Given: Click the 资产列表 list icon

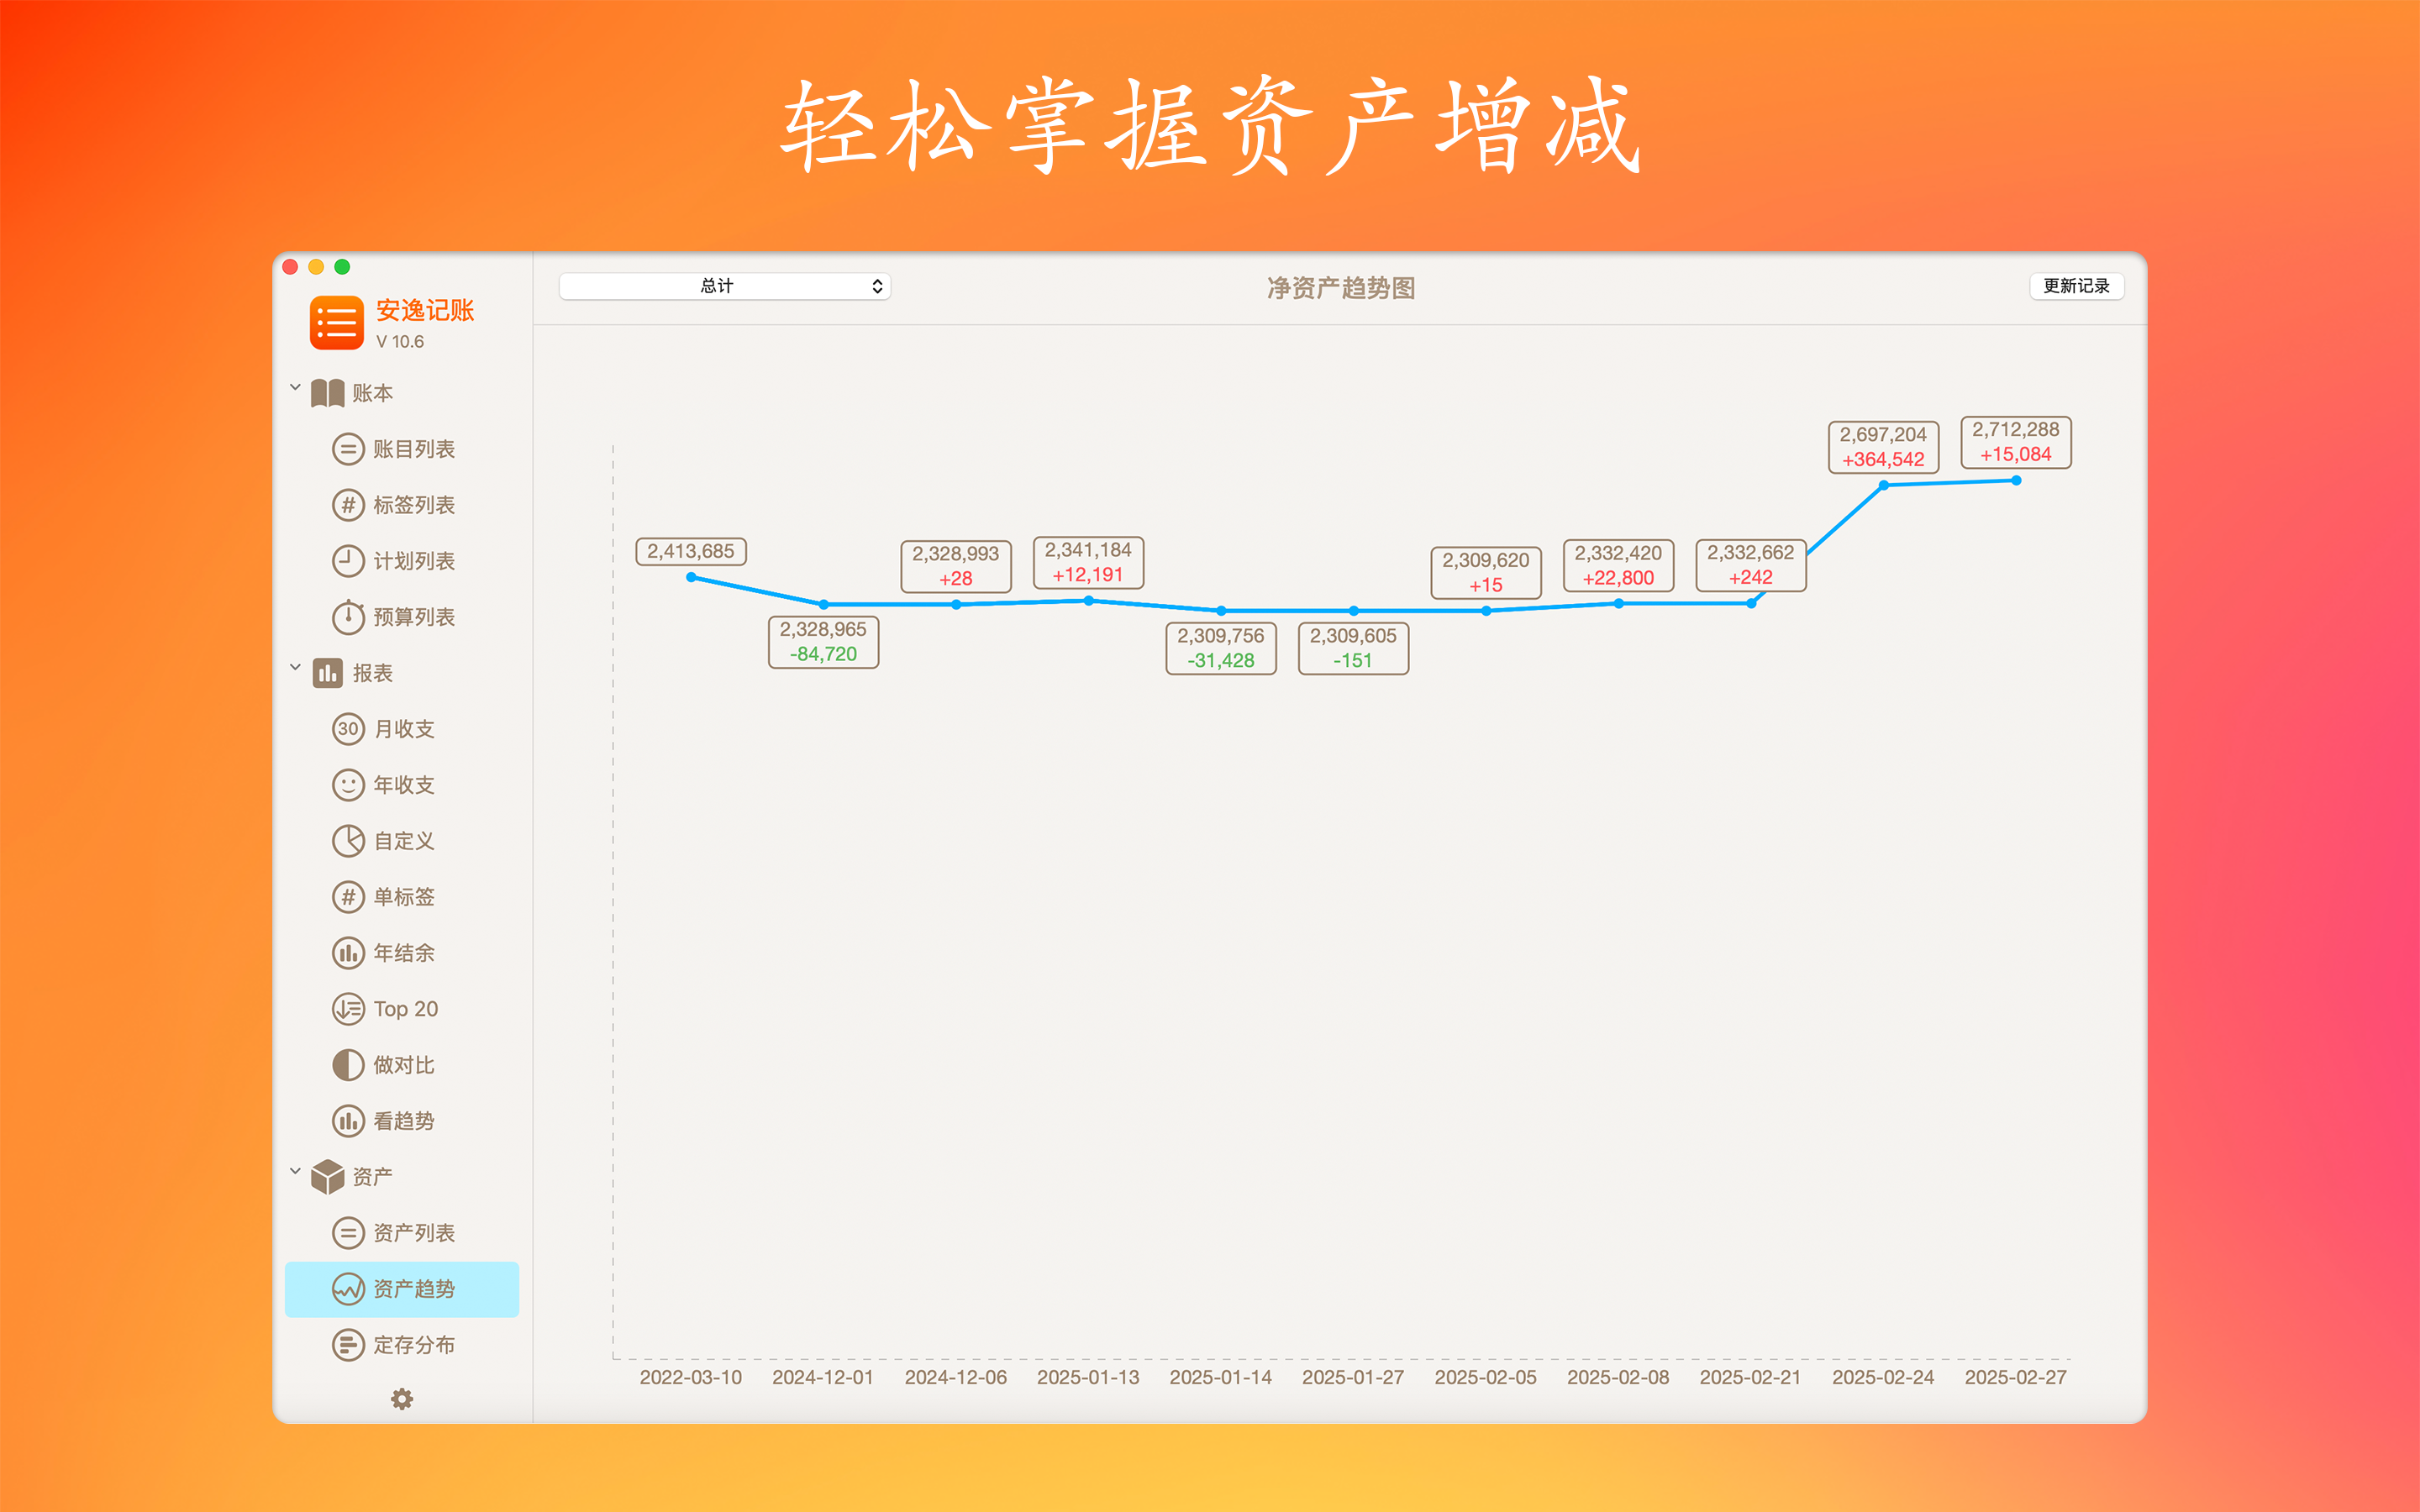Looking at the screenshot, I should click(x=347, y=1233).
